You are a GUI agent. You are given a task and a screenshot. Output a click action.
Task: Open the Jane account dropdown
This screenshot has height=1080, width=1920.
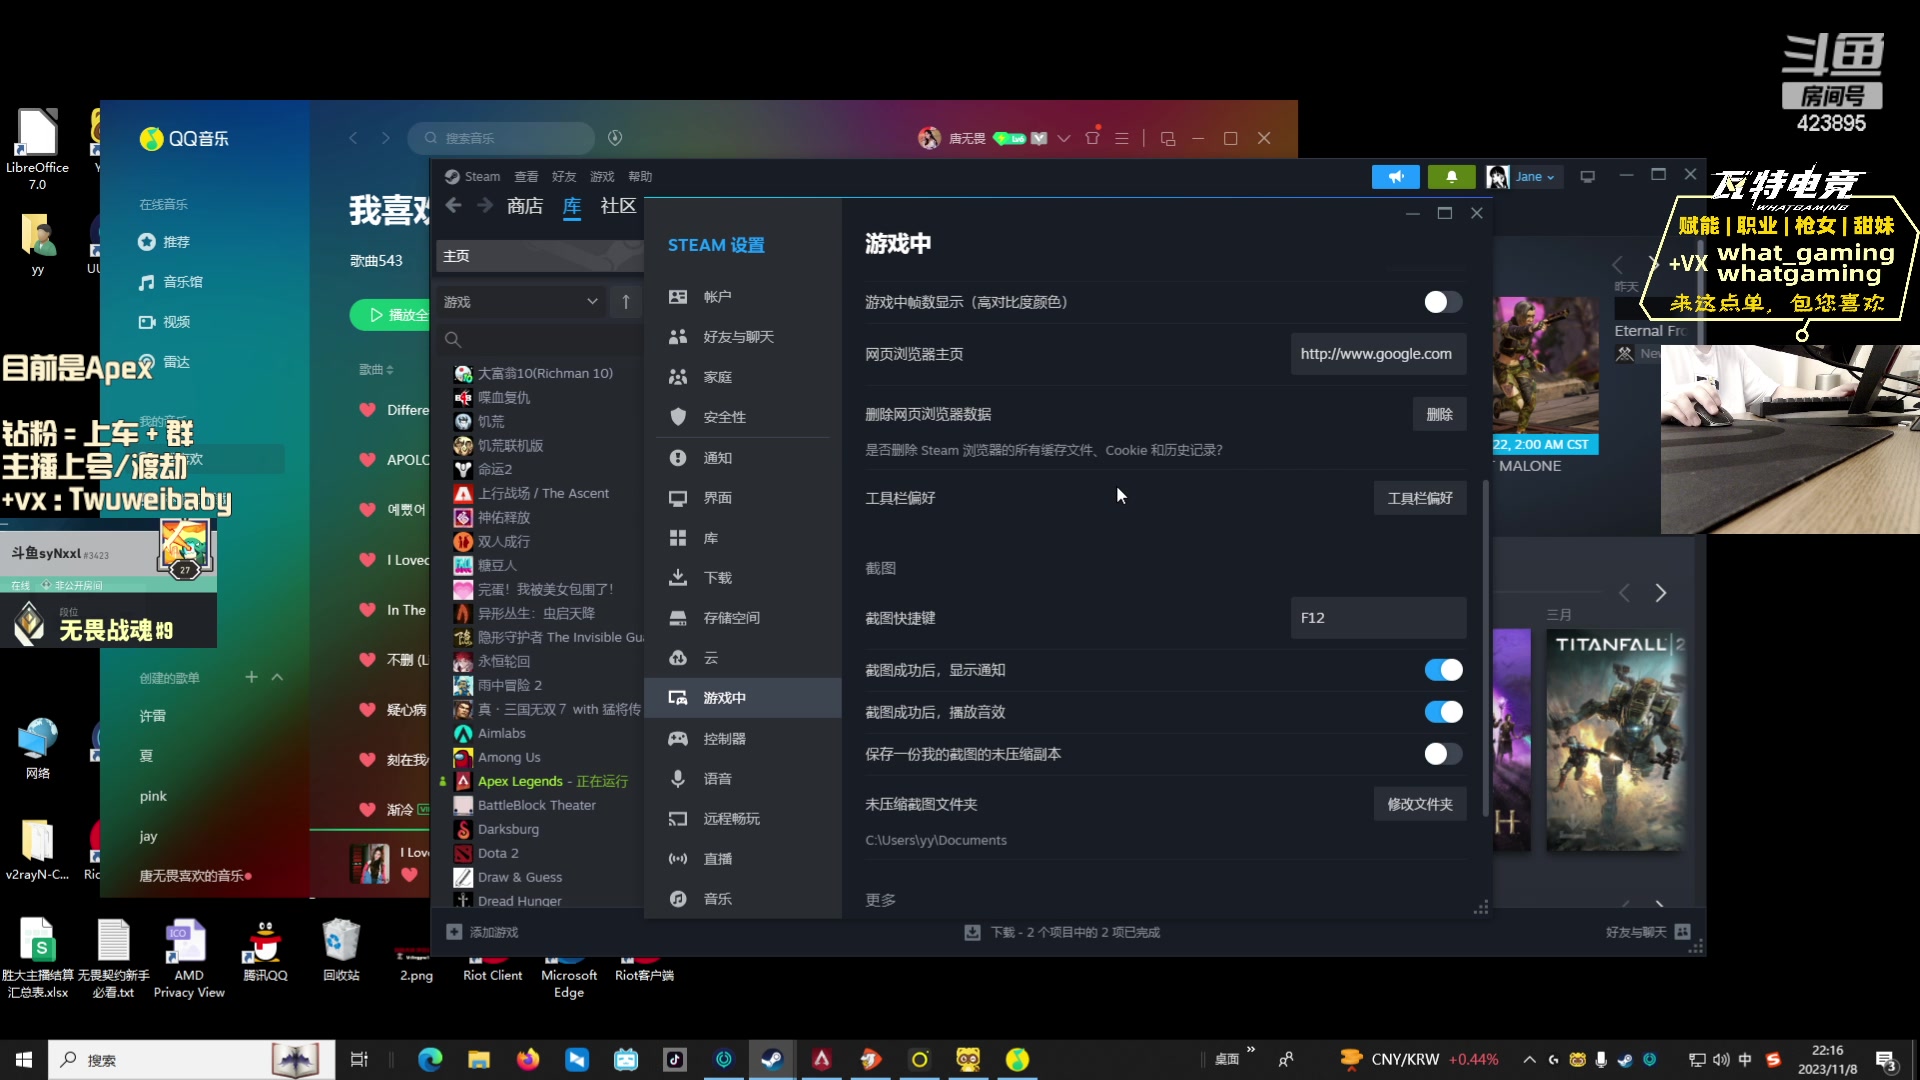point(1534,177)
